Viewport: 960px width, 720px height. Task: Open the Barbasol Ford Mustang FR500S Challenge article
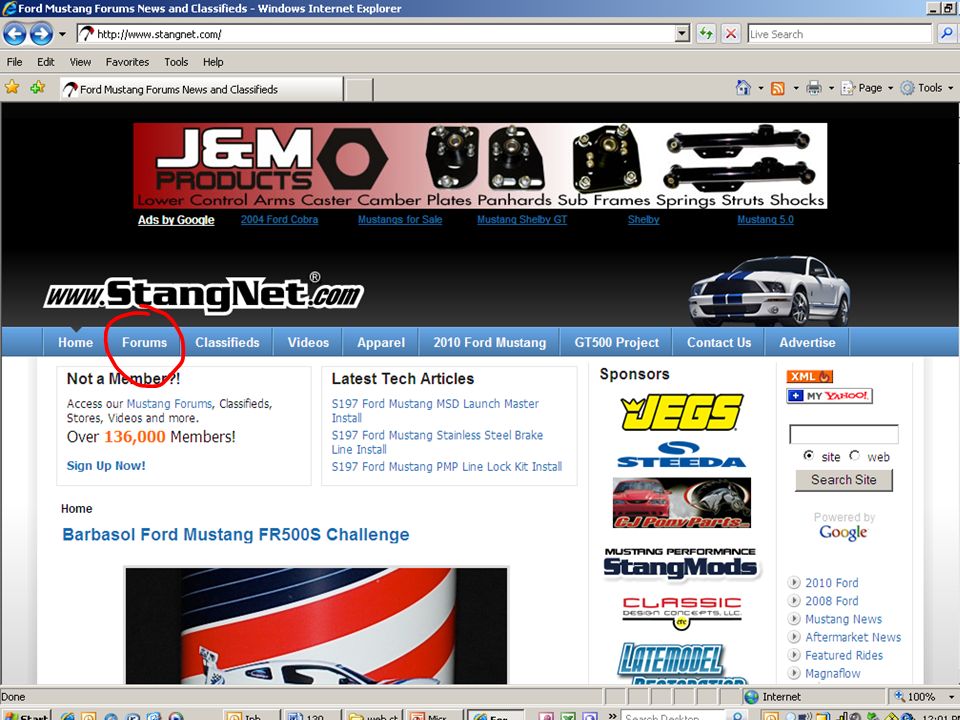236,534
